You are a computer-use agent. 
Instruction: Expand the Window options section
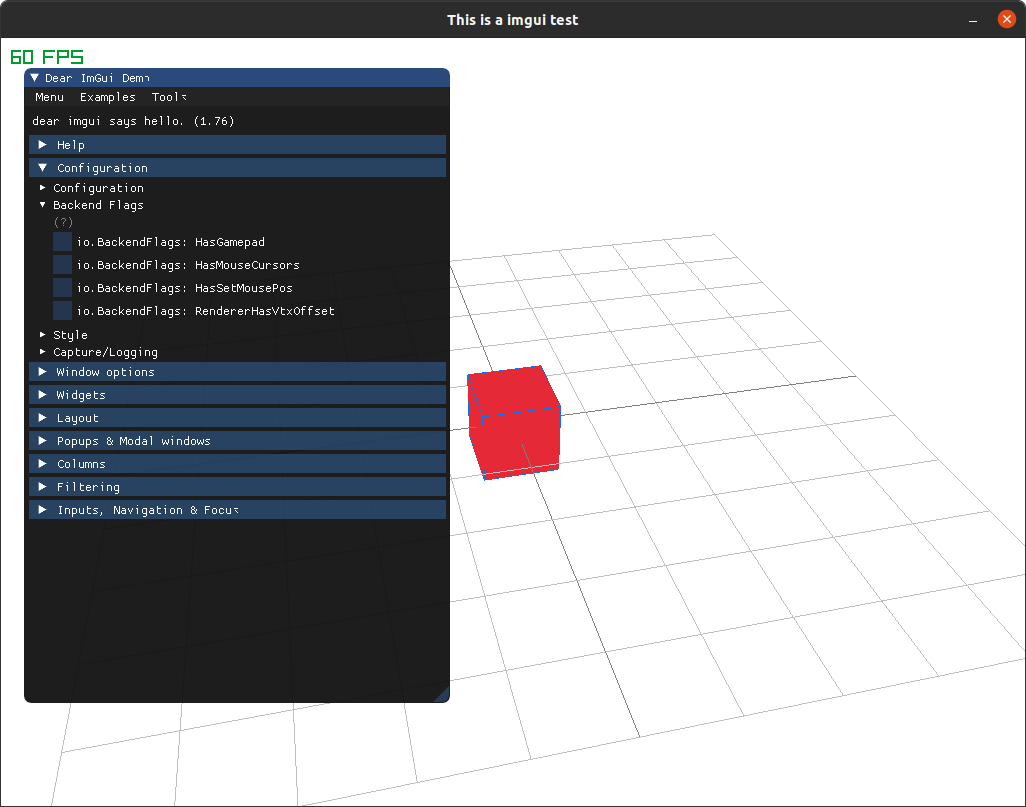coord(238,372)
